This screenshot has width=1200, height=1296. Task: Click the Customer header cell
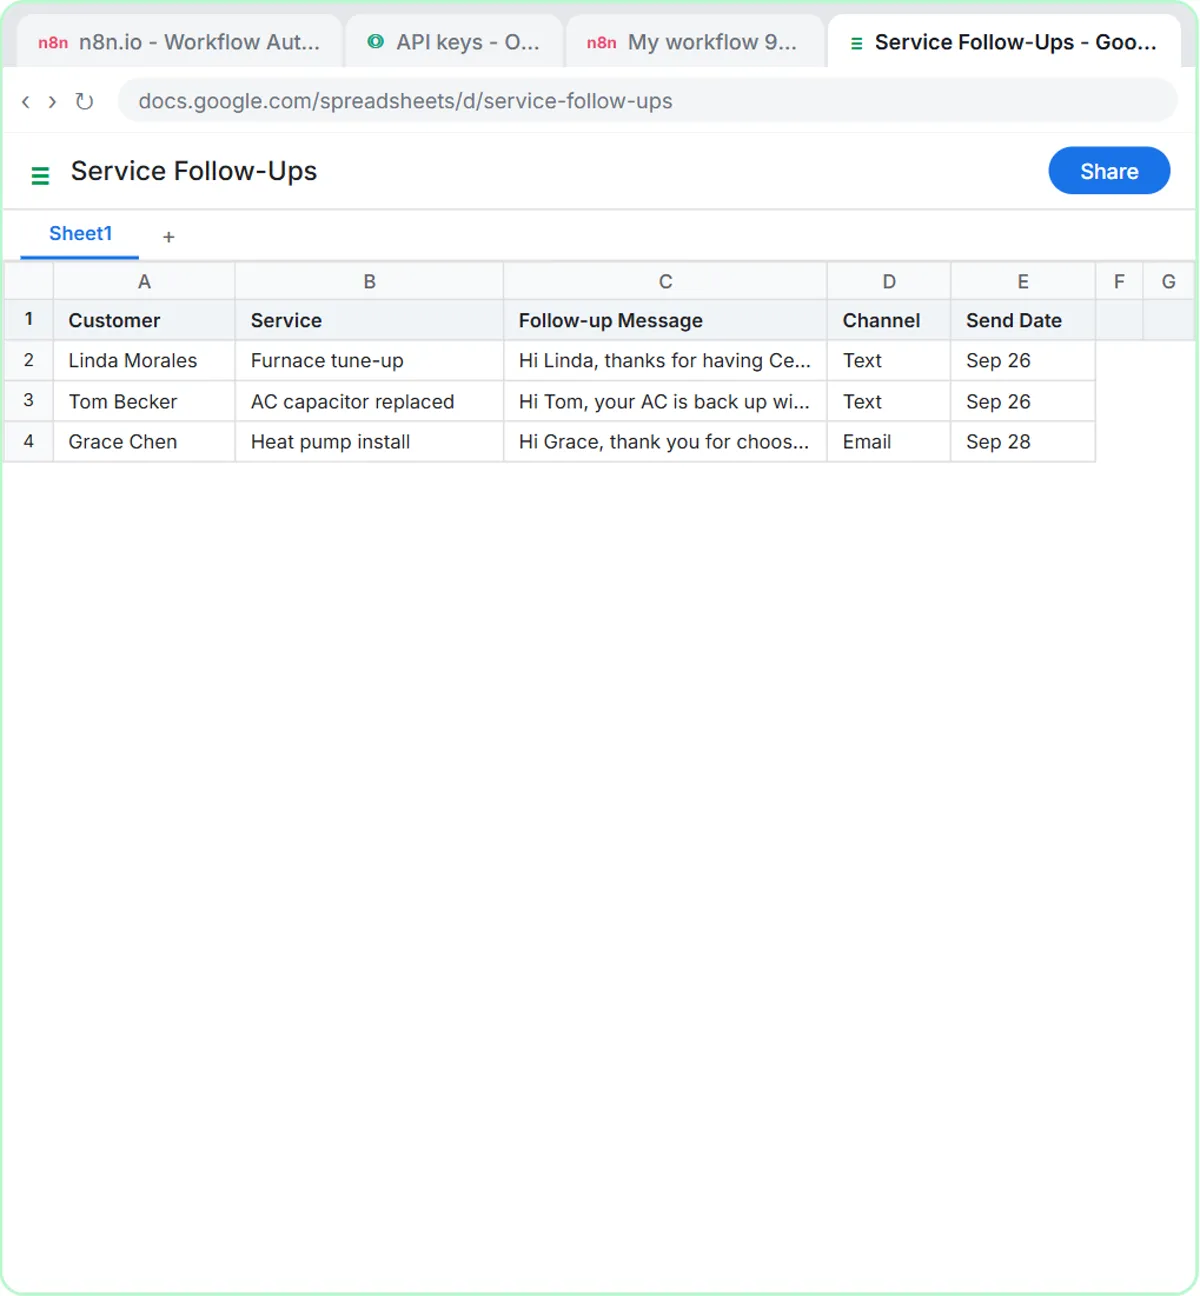point(144,320)
